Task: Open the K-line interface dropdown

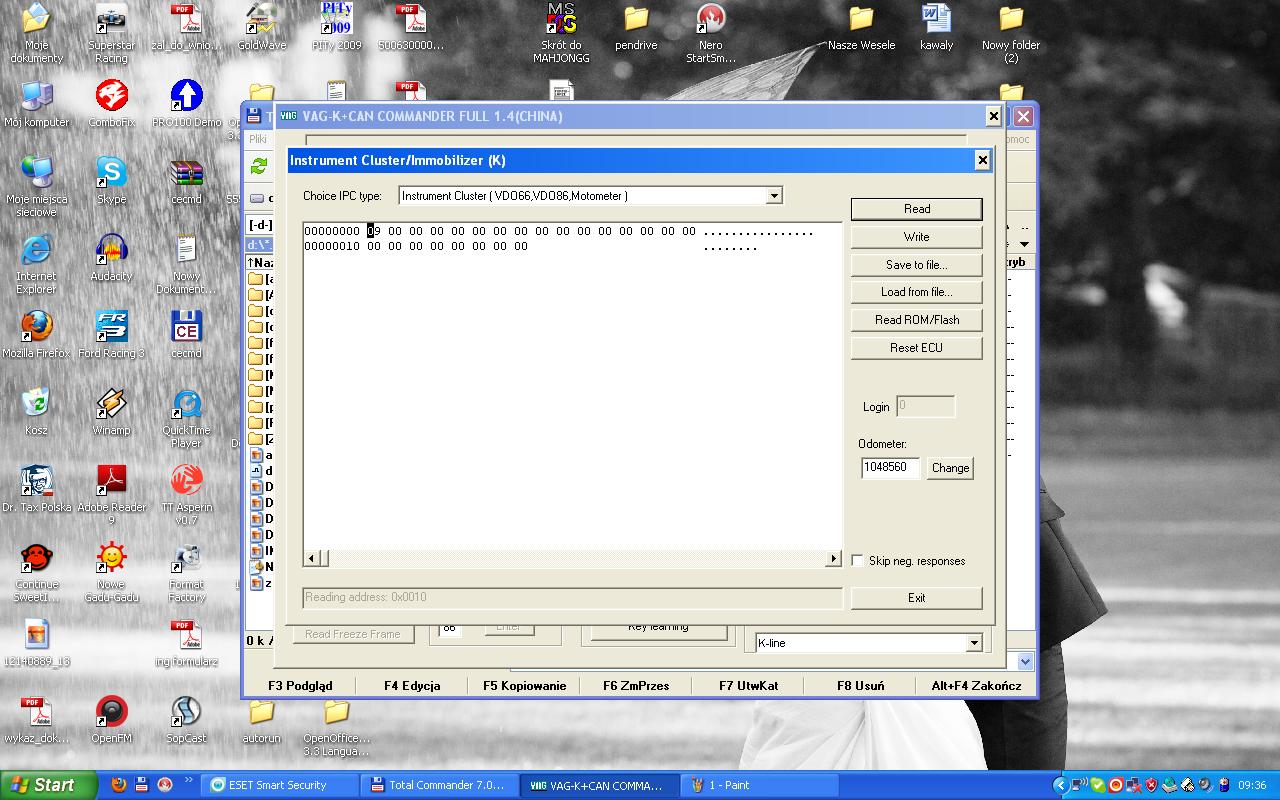Action: tap(974, 643)
